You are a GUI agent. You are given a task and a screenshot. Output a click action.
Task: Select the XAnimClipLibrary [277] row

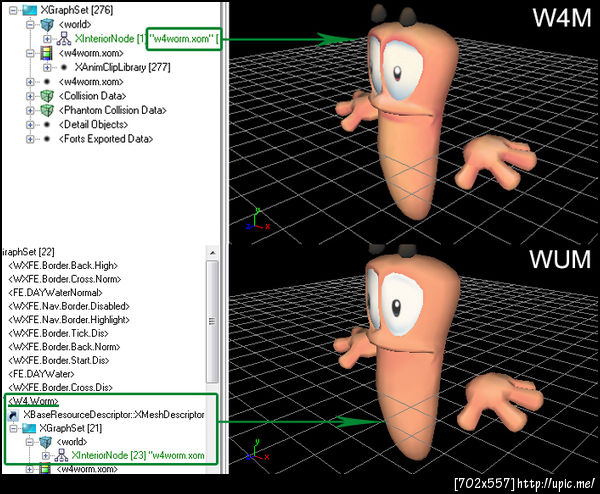tap(122, 68)
